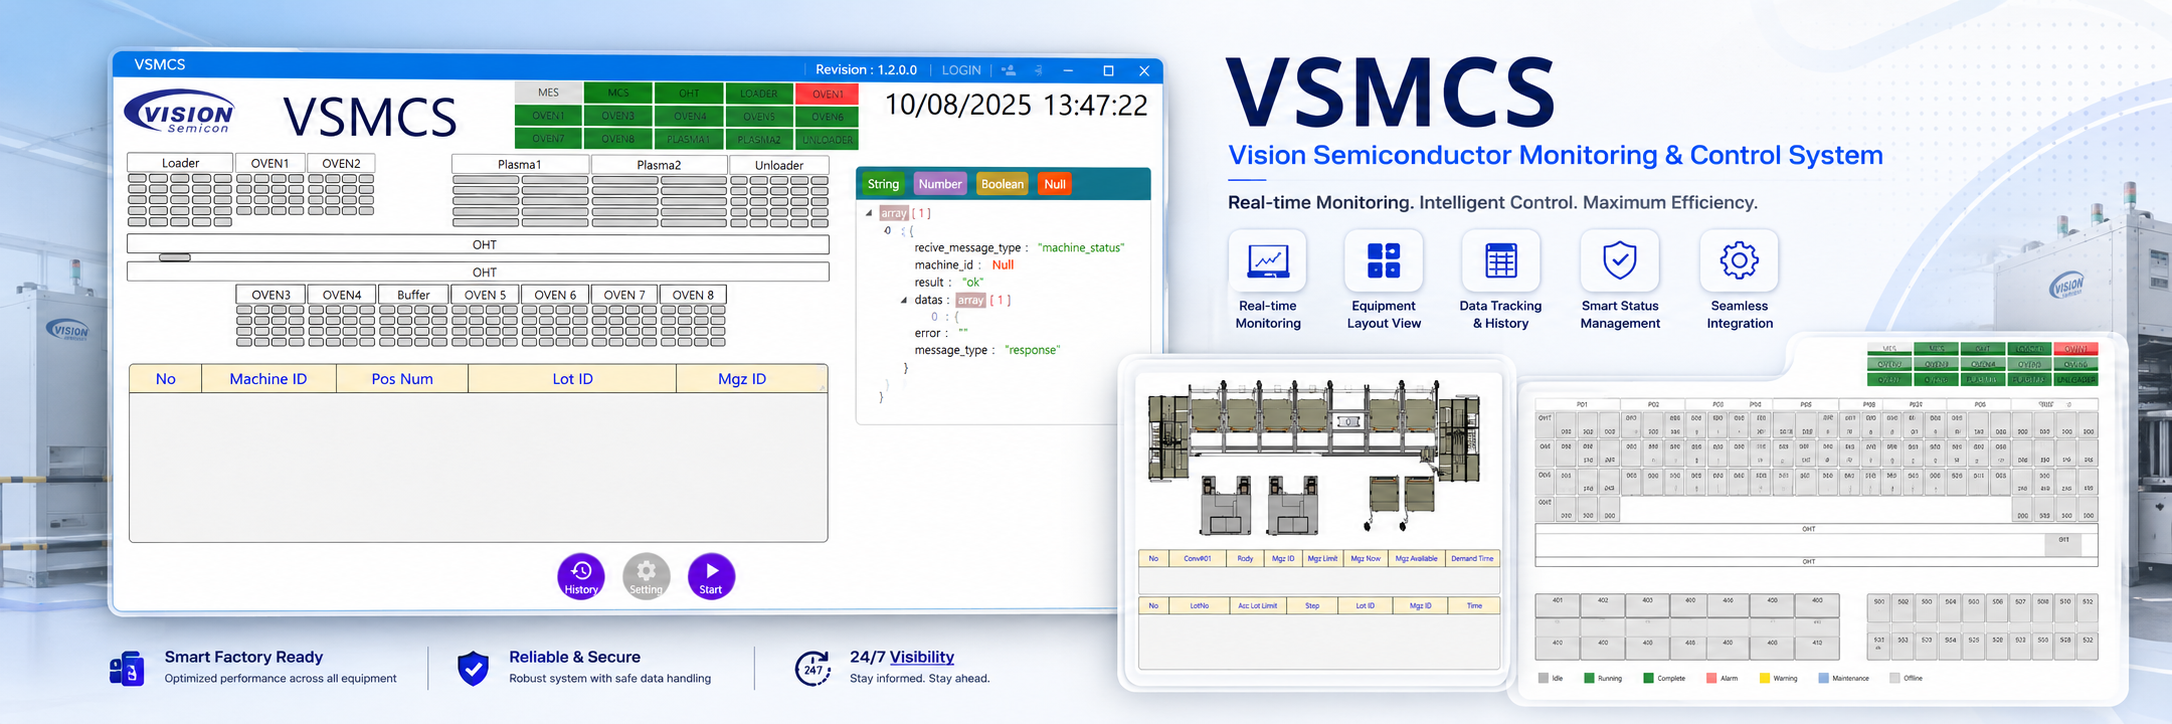2172x724 pixels.
Task: Click the OVEN7 status indicator in main window
Action: (x=548, y=139)
